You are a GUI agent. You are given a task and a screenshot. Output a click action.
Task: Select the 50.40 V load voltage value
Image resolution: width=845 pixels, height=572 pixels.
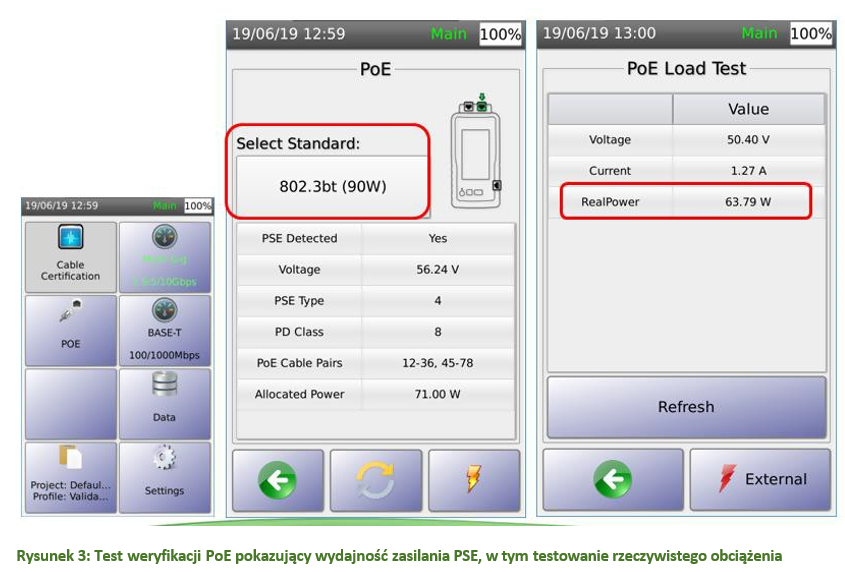tap(748, 140)
